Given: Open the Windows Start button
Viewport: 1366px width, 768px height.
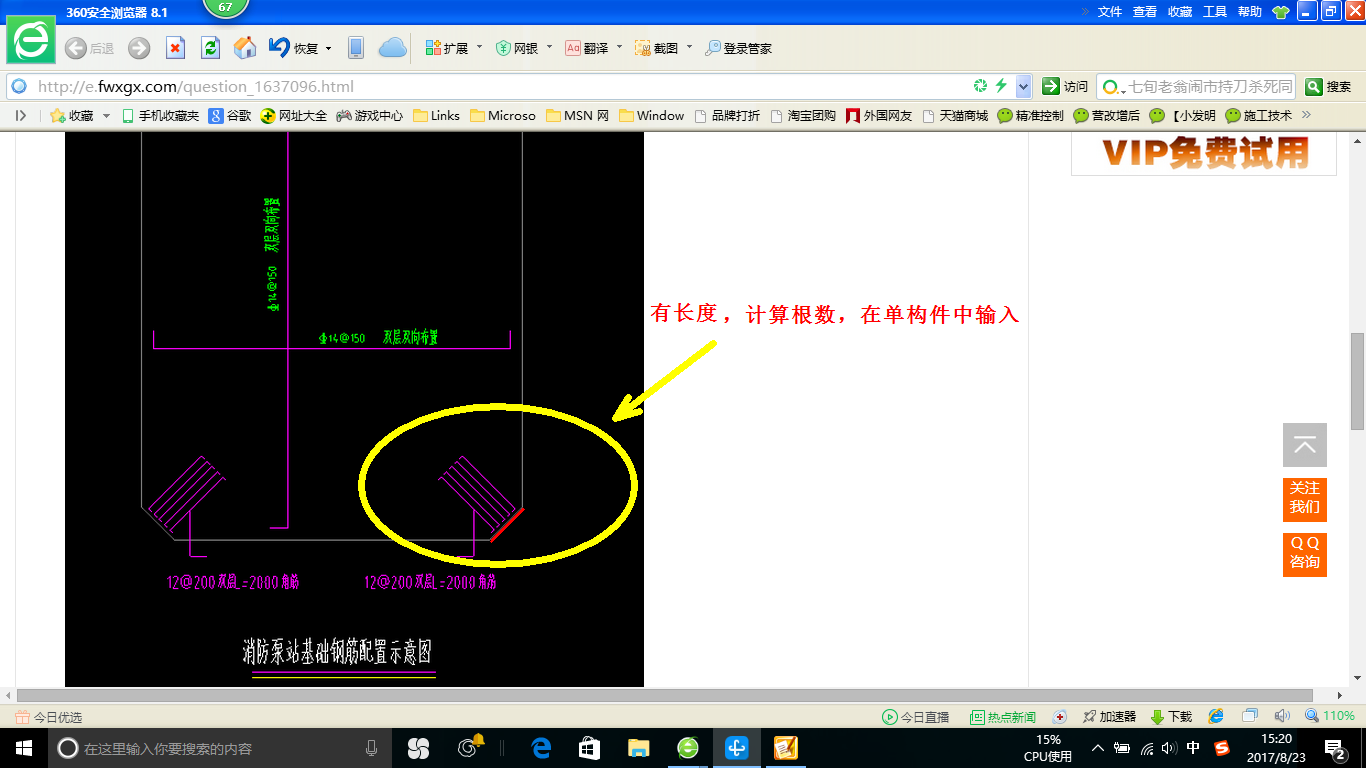Looking at the screenshot, I should 23,747.
